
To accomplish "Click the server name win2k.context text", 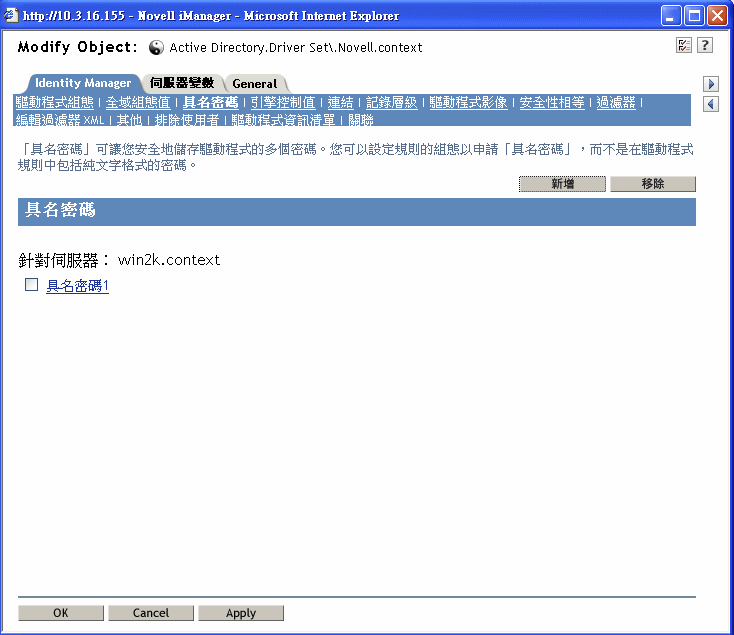I will tap(169, 260).
